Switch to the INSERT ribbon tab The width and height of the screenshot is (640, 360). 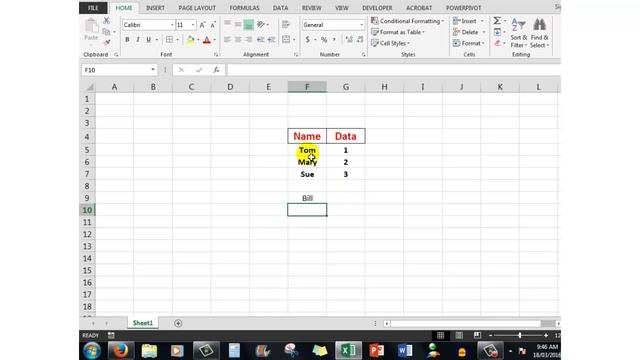[155, 8]
